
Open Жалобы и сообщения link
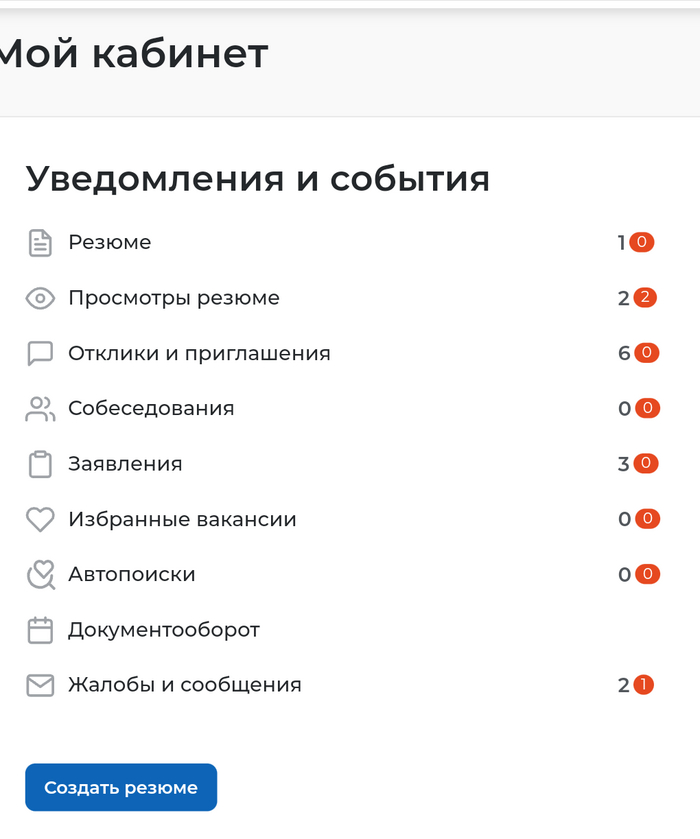click(x=185, y=685)
